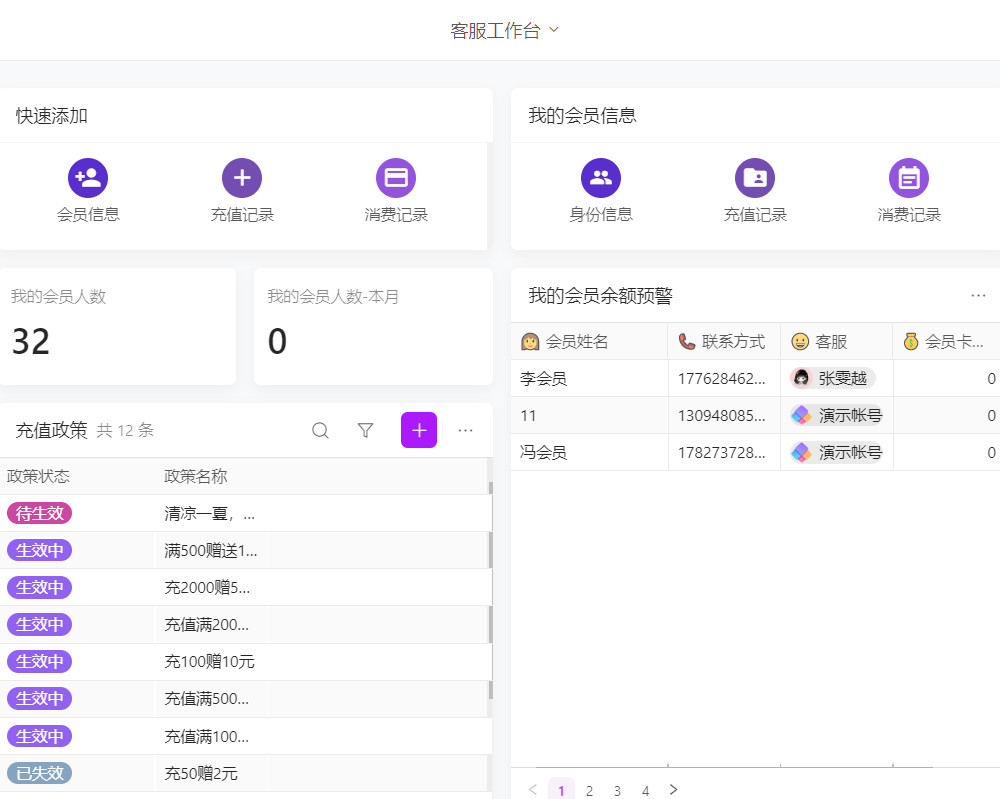Jump to page 4 of member warnings

(x=645, y=790)
